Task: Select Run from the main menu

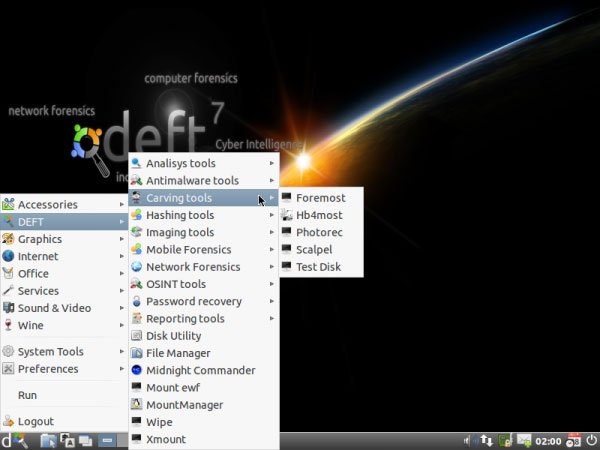Action: click(64, 395)
